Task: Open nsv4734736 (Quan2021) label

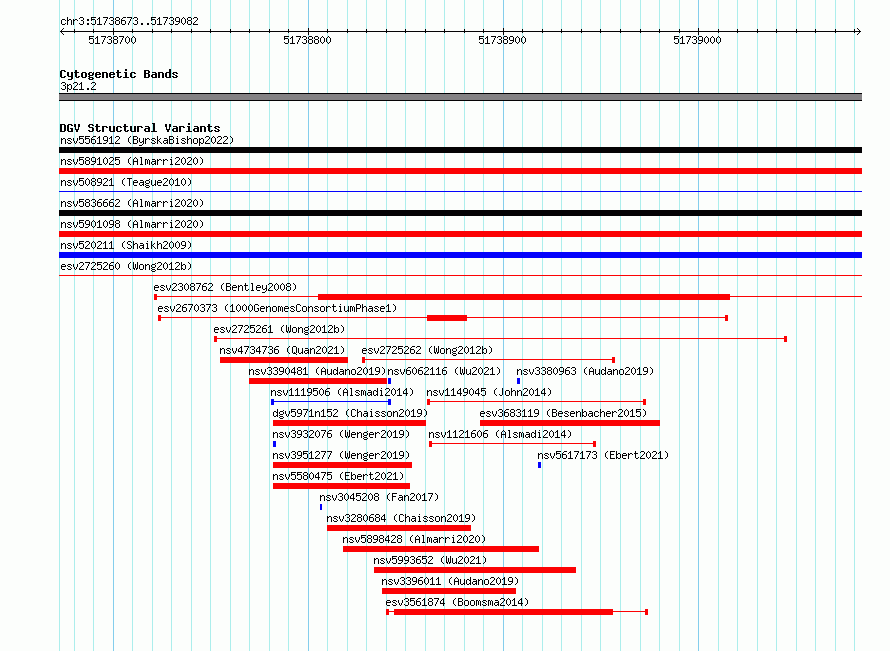Action: click(x=282, y=350)
